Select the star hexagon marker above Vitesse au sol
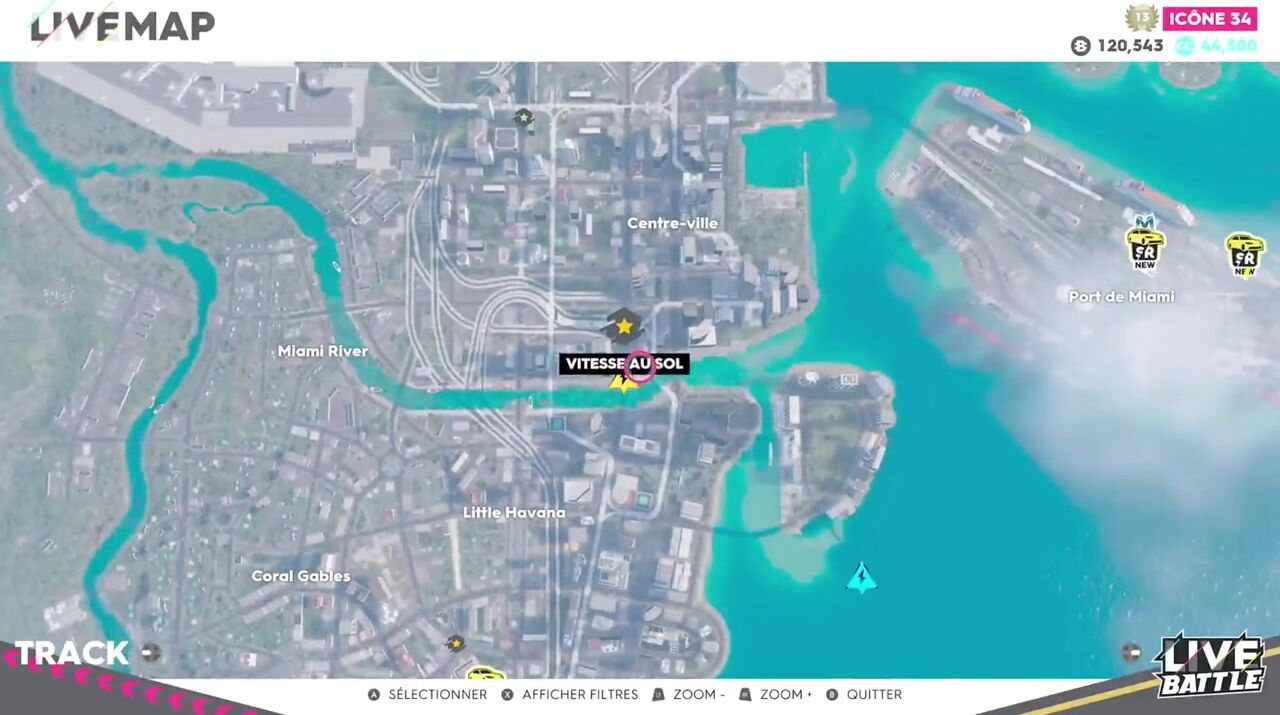The width and height of the screenshot is (1280, 715). (624, 326)
